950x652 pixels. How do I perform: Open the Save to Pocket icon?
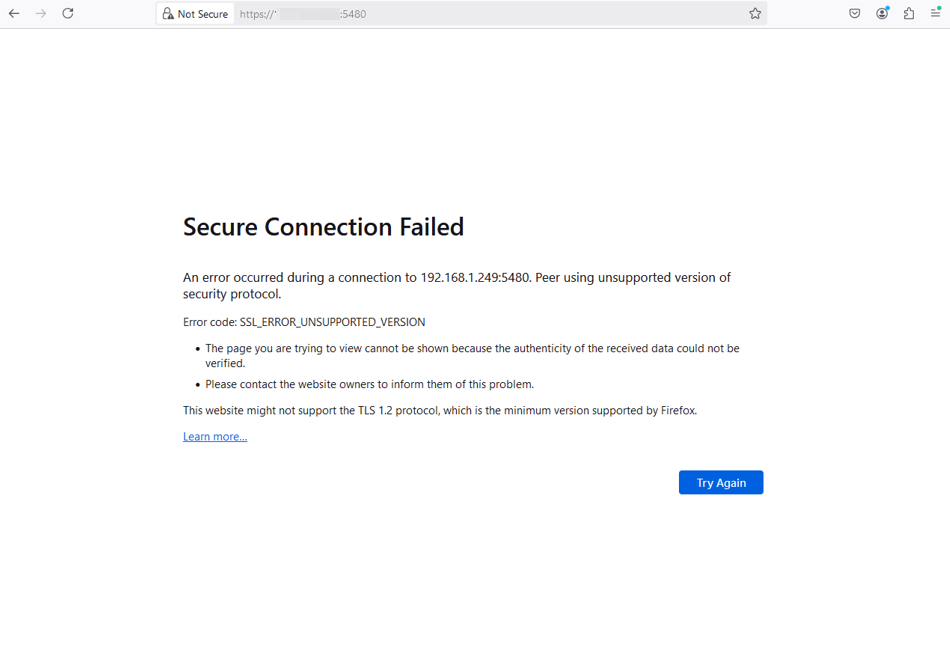855,14
